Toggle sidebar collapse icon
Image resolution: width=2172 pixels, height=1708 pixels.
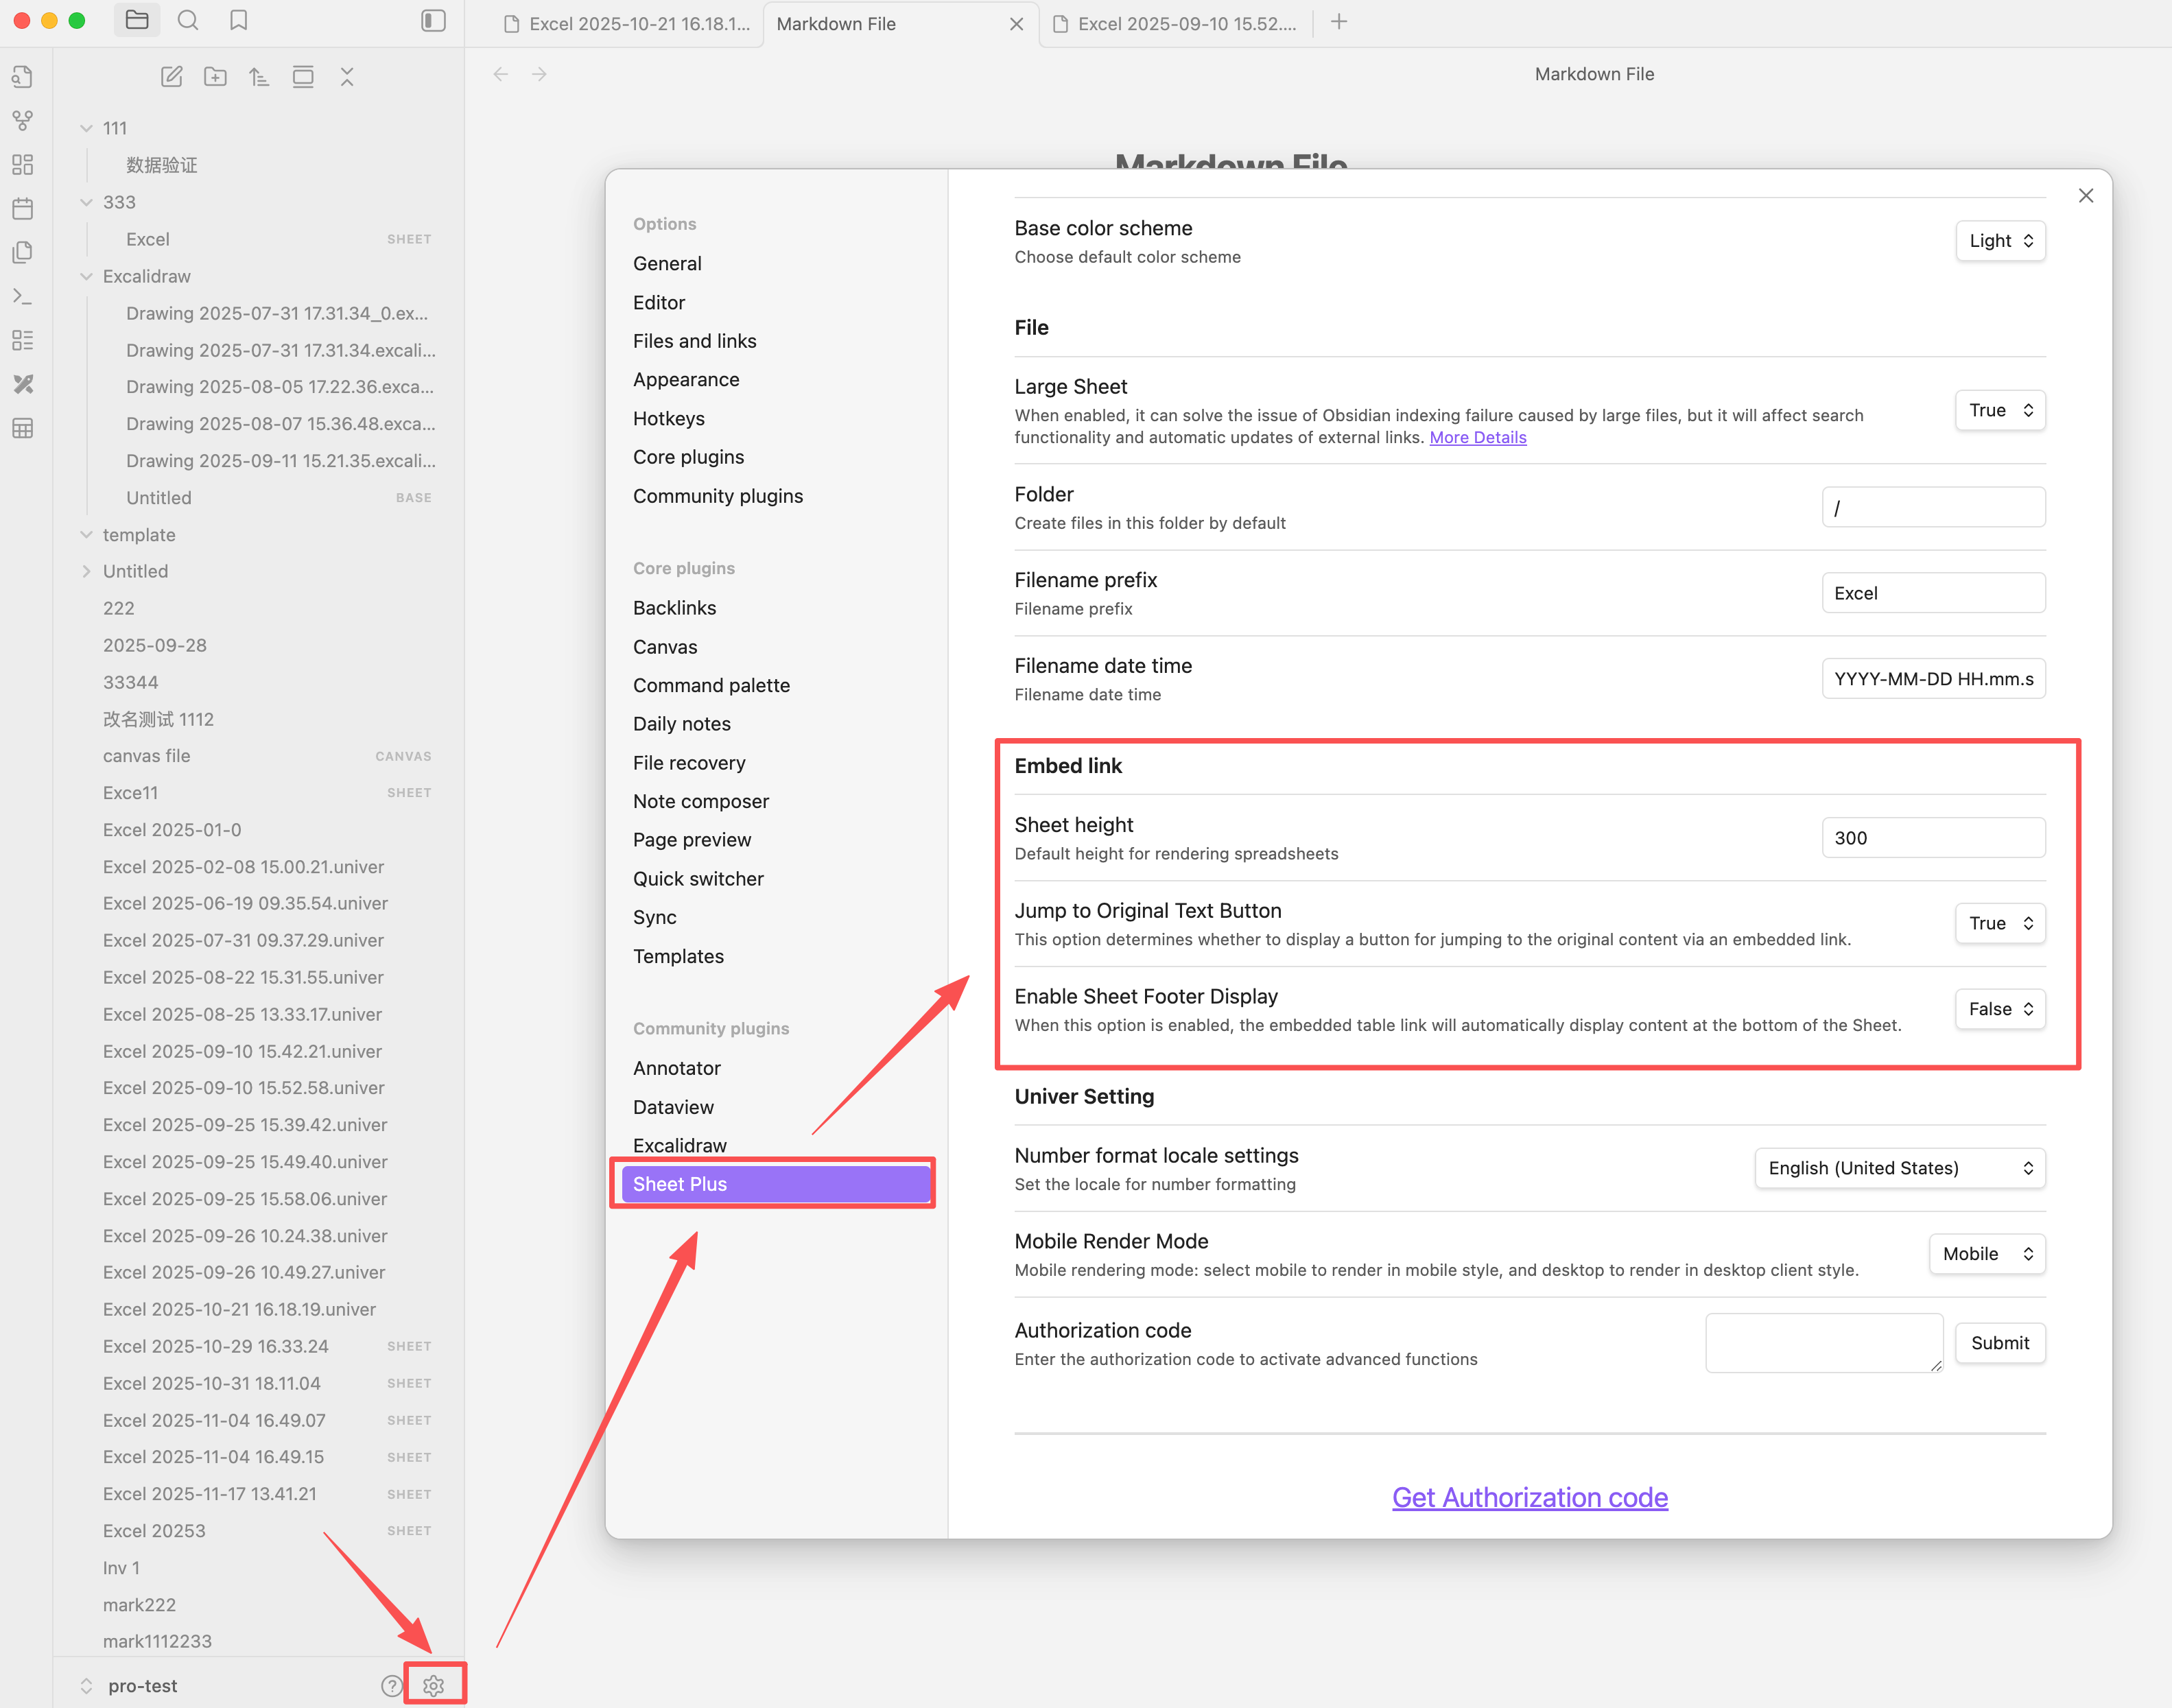tap(433, 21)
